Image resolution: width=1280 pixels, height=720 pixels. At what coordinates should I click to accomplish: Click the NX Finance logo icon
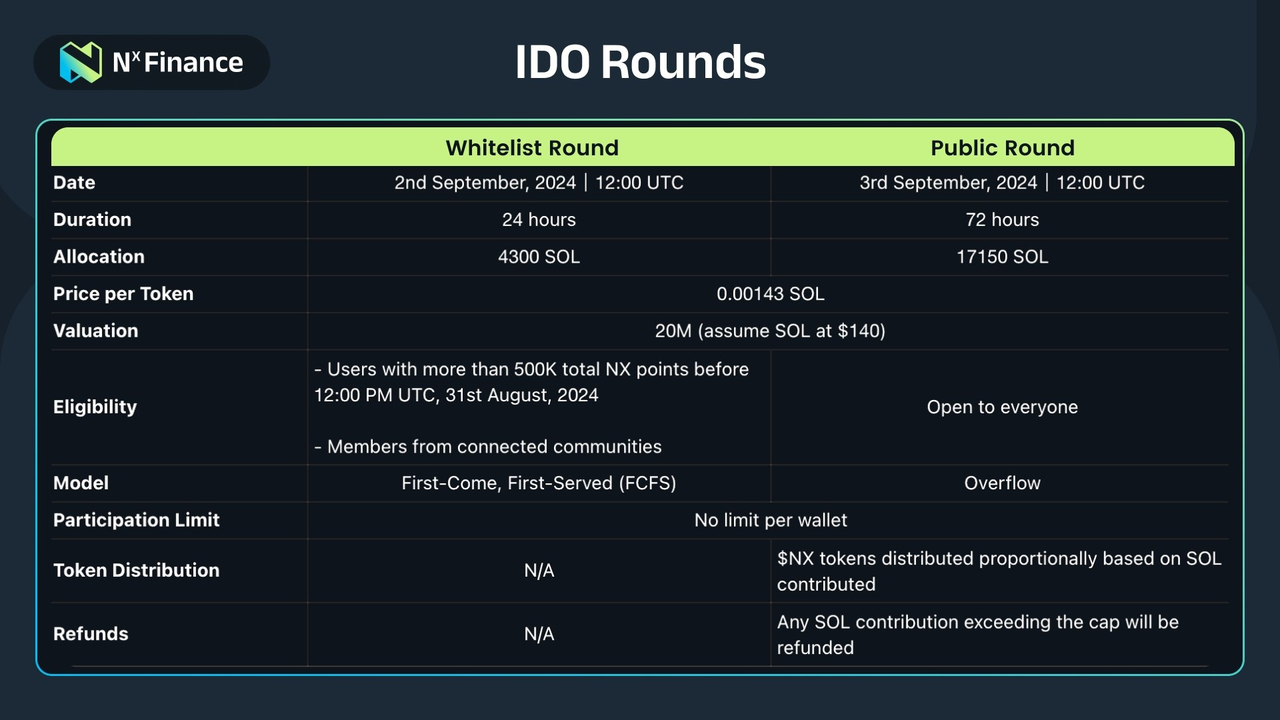click(81, 62)
